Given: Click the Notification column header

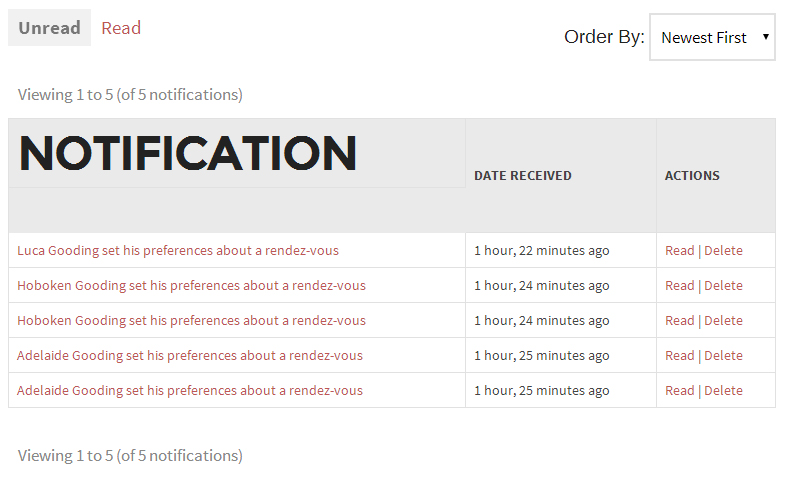Looking at the screenshot, I should [188, 153].
